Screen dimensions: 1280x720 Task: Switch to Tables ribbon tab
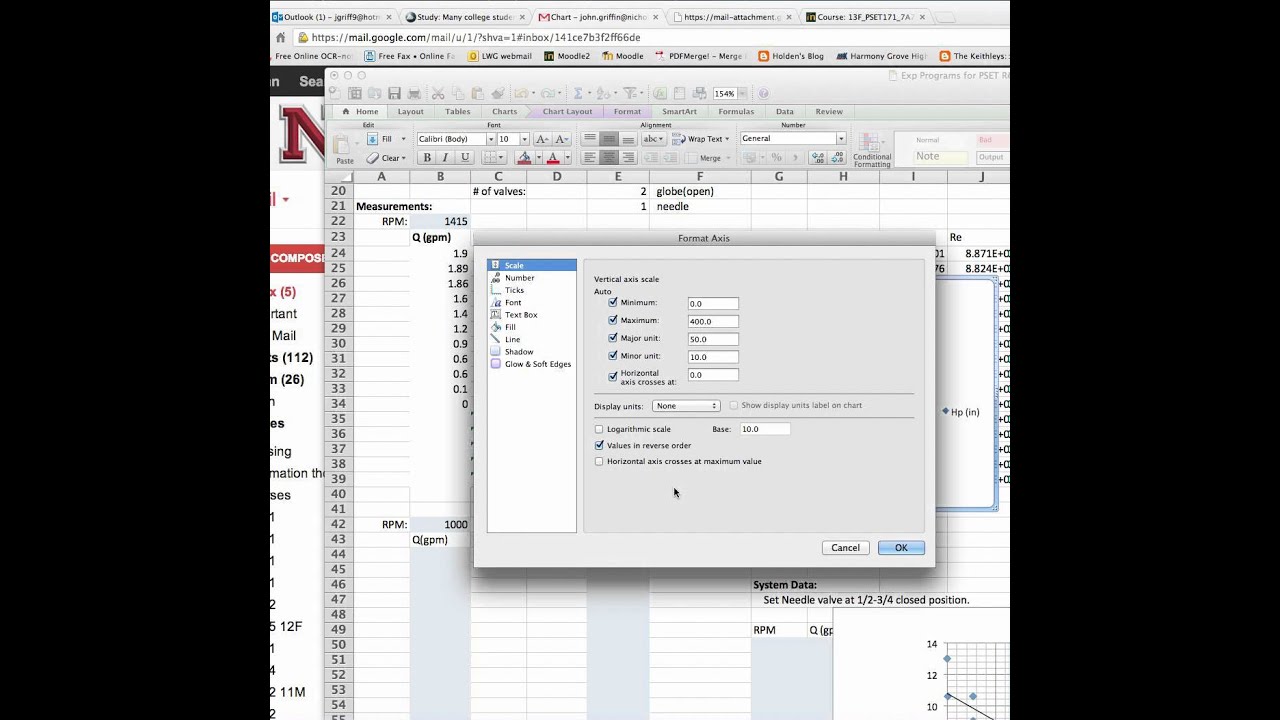tap(458, 112)
